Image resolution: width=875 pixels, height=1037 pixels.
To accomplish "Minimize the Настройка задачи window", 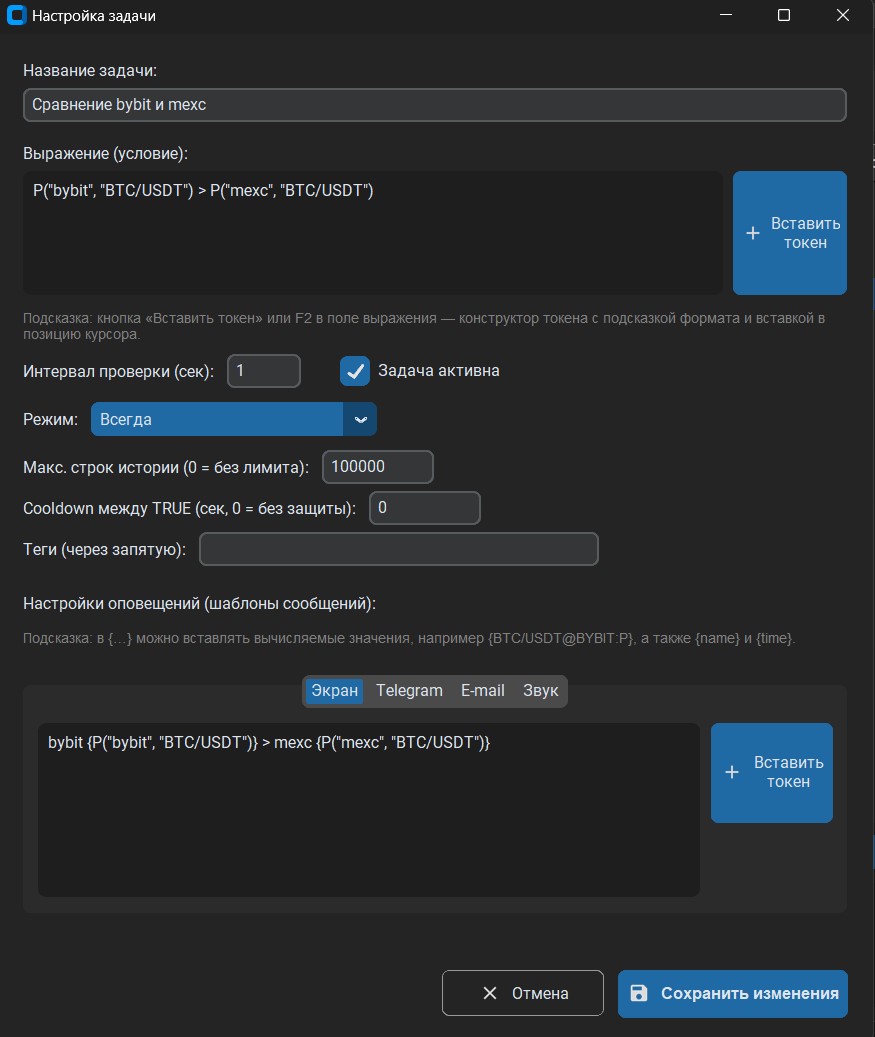I will click(x=726, y=15).
